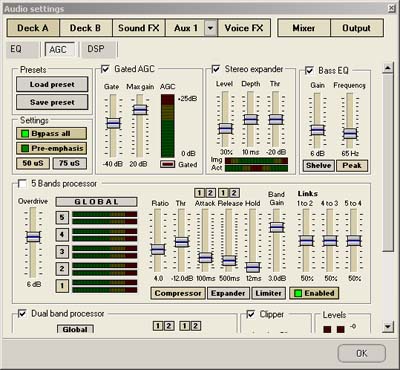Click the Hold slider handle
Viewport: 400px width, 370px height.
[x=253, y=267]
